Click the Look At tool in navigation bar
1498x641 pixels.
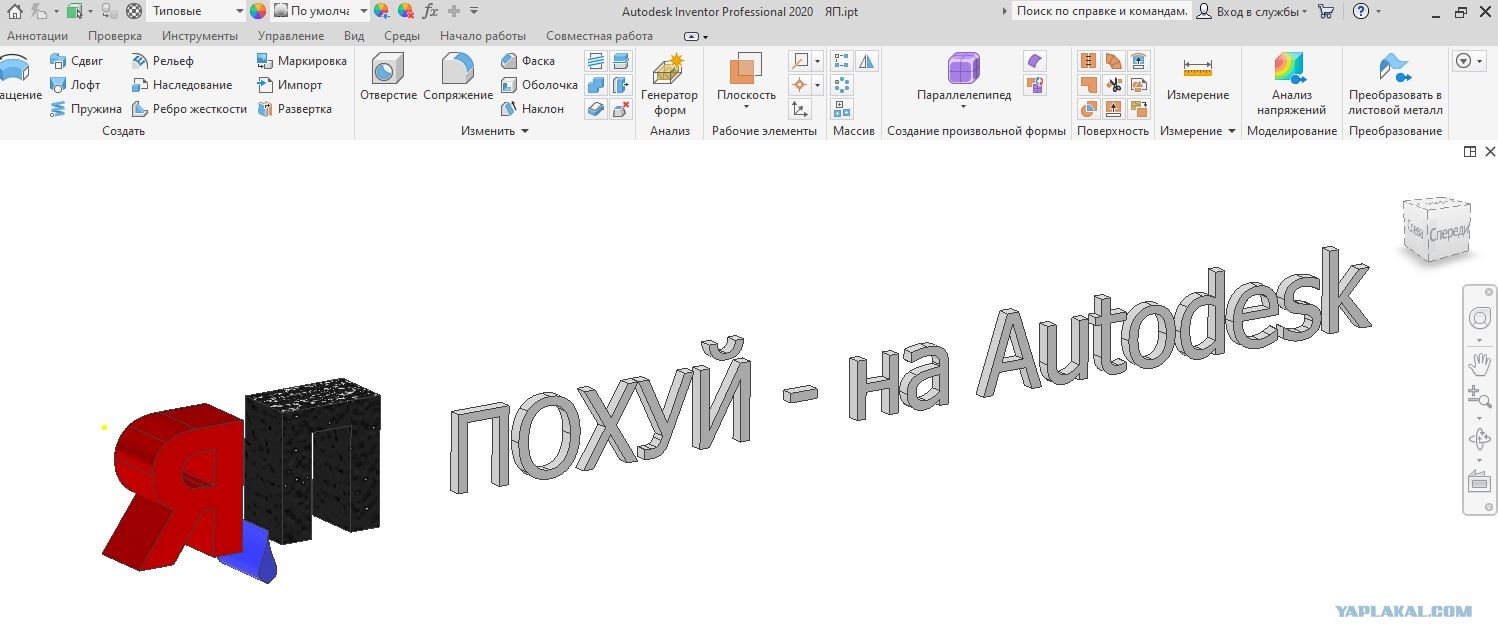click(x=1479, y=481)
